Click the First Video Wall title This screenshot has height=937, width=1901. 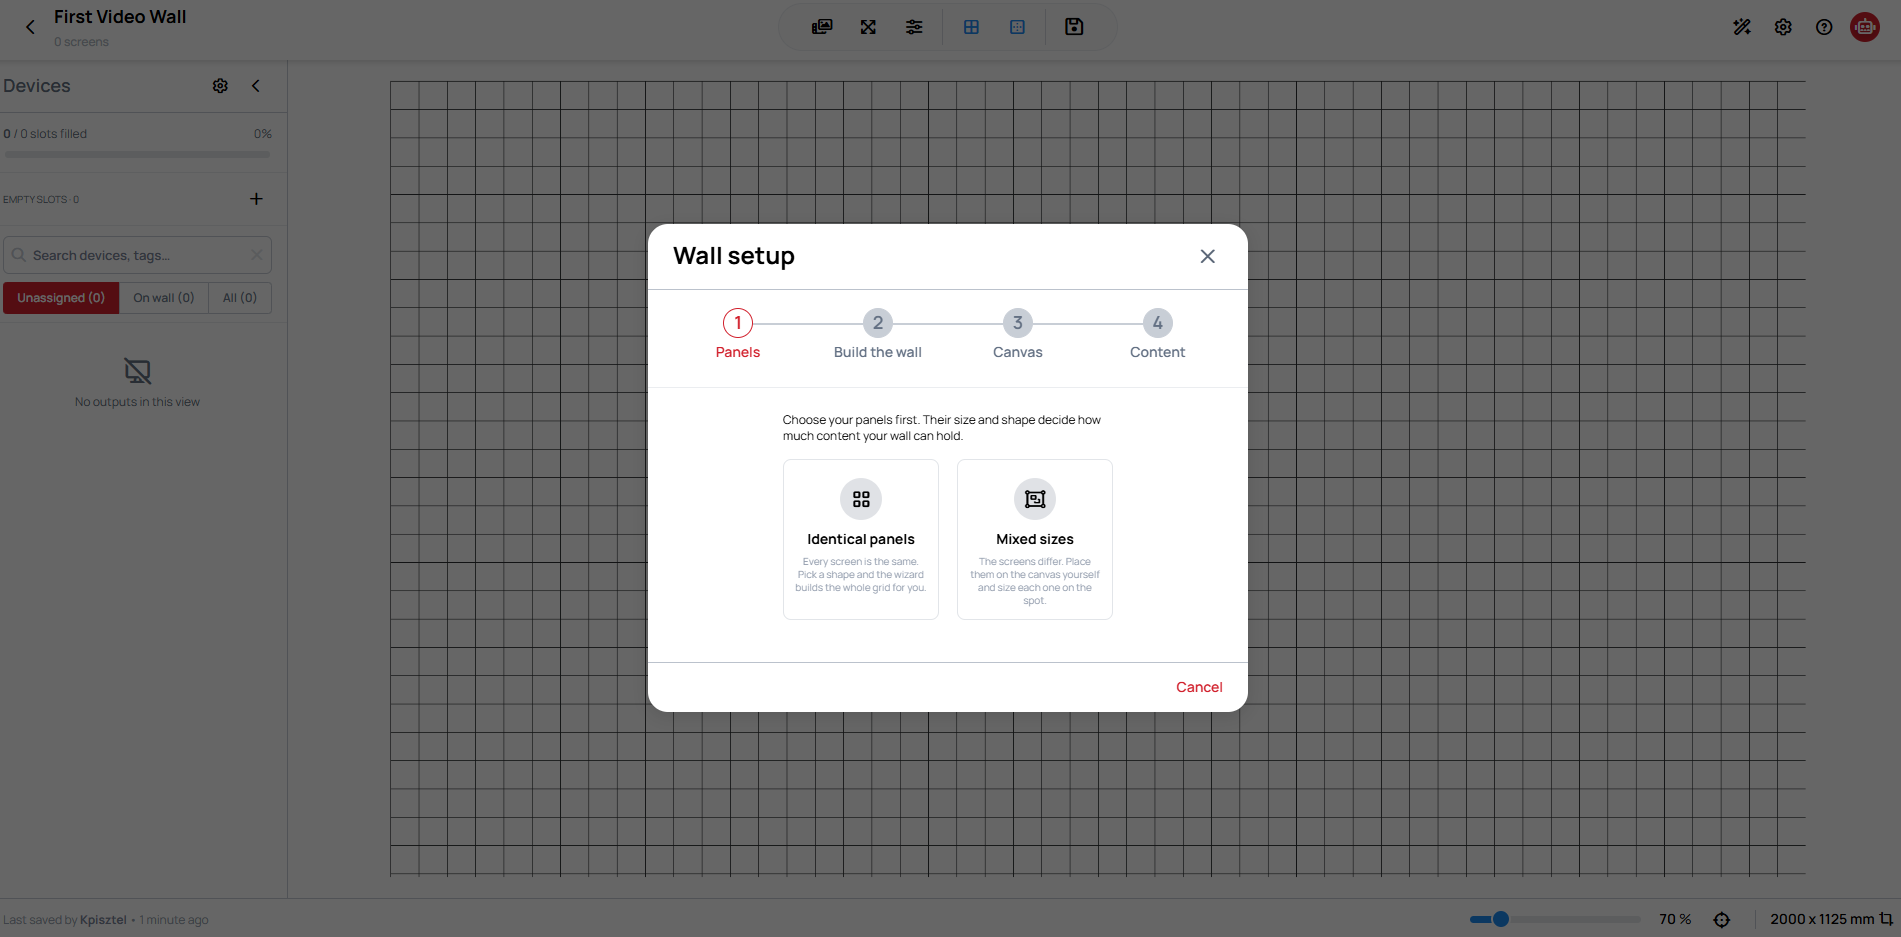click(120, 17)
